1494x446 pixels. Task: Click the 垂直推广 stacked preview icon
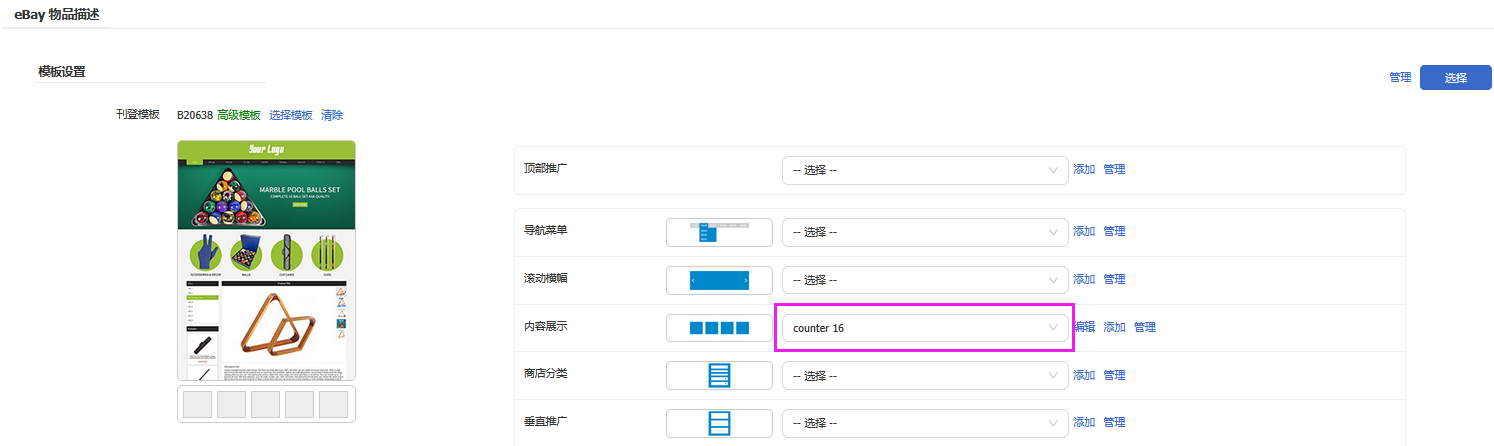pyautogui.click(x=719, y=423)
